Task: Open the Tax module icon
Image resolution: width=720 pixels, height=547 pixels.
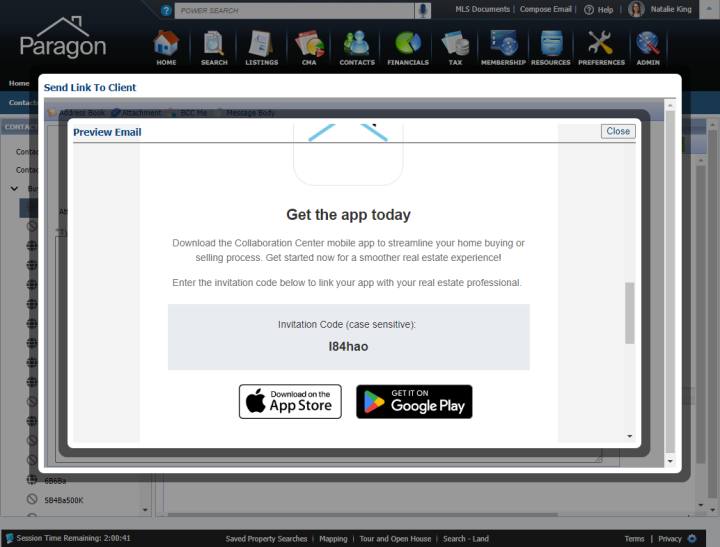Action: (x=455, y=48)
